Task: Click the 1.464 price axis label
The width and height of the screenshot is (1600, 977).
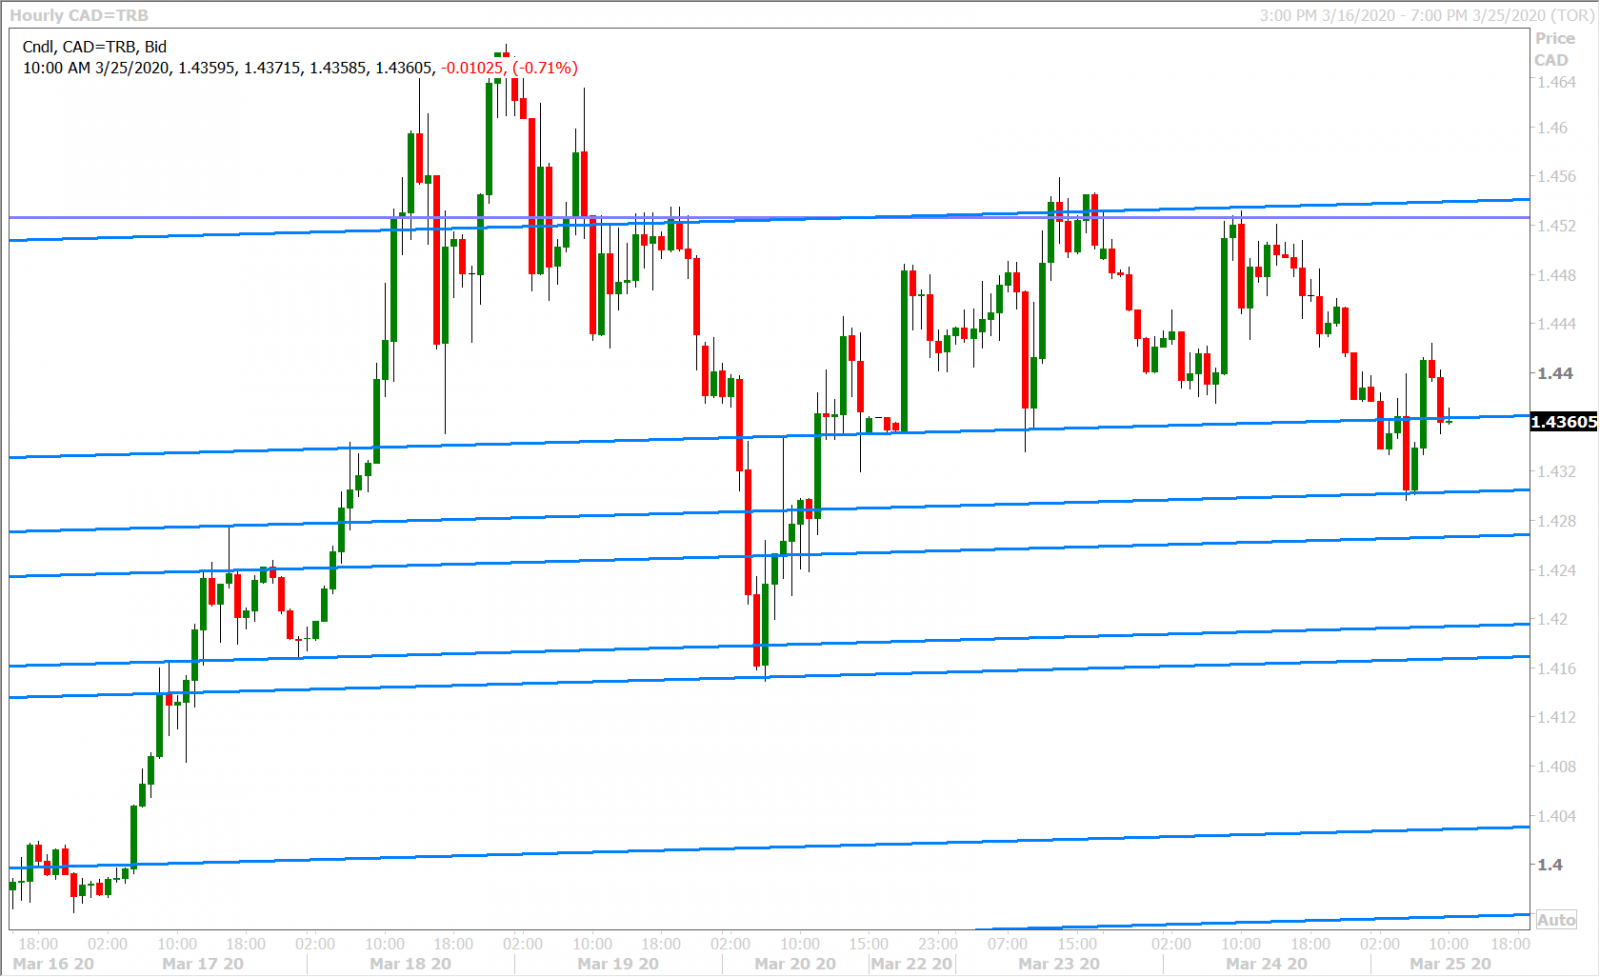Action: click(x=1556, y=82)
